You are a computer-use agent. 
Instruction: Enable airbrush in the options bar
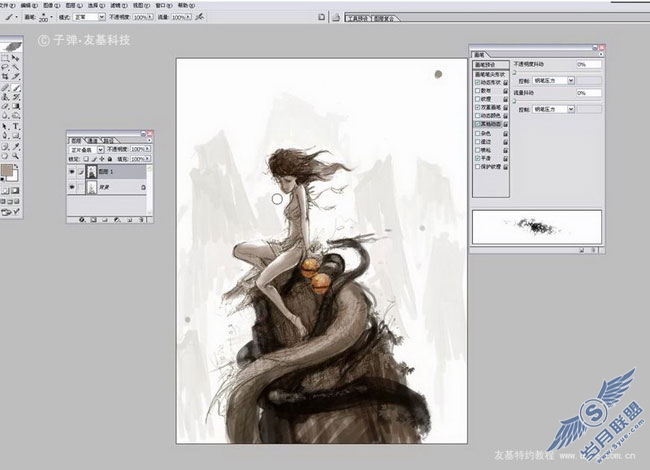pyautogui.click(x=200, y=17)
